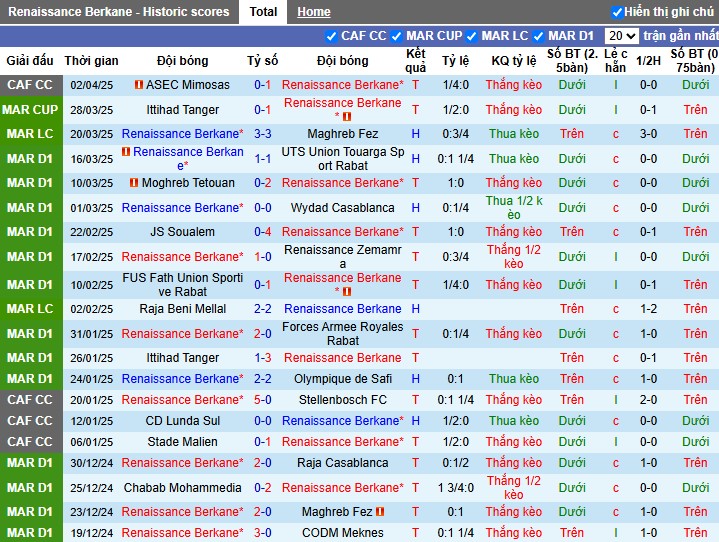Open Renaissance Zemamra team link

tap(343, 257)
